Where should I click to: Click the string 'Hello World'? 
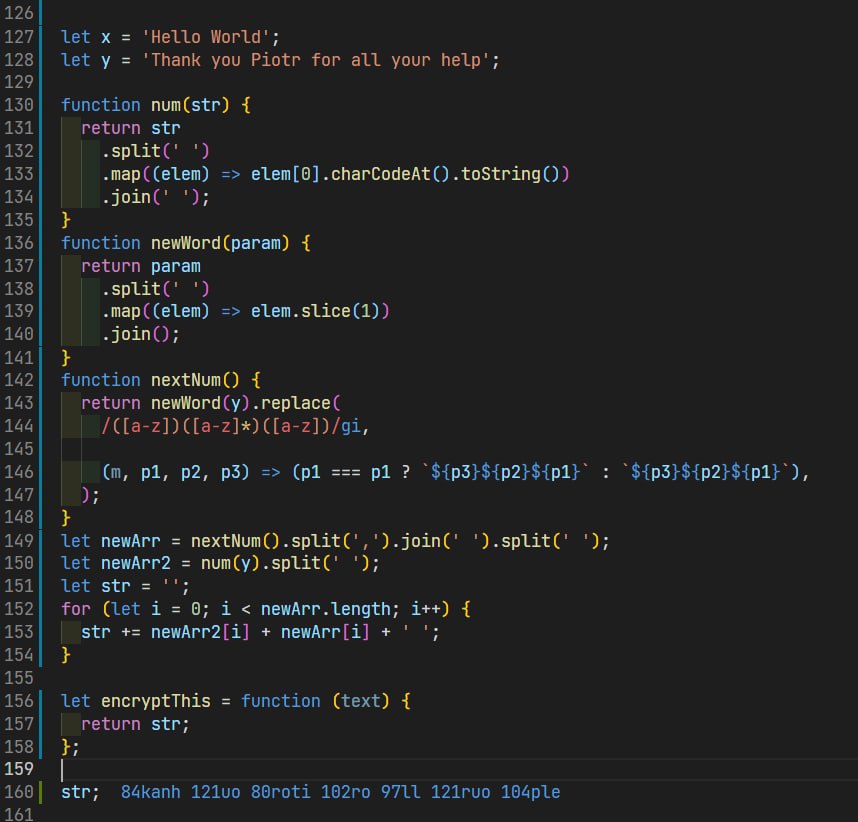[206, 37]
